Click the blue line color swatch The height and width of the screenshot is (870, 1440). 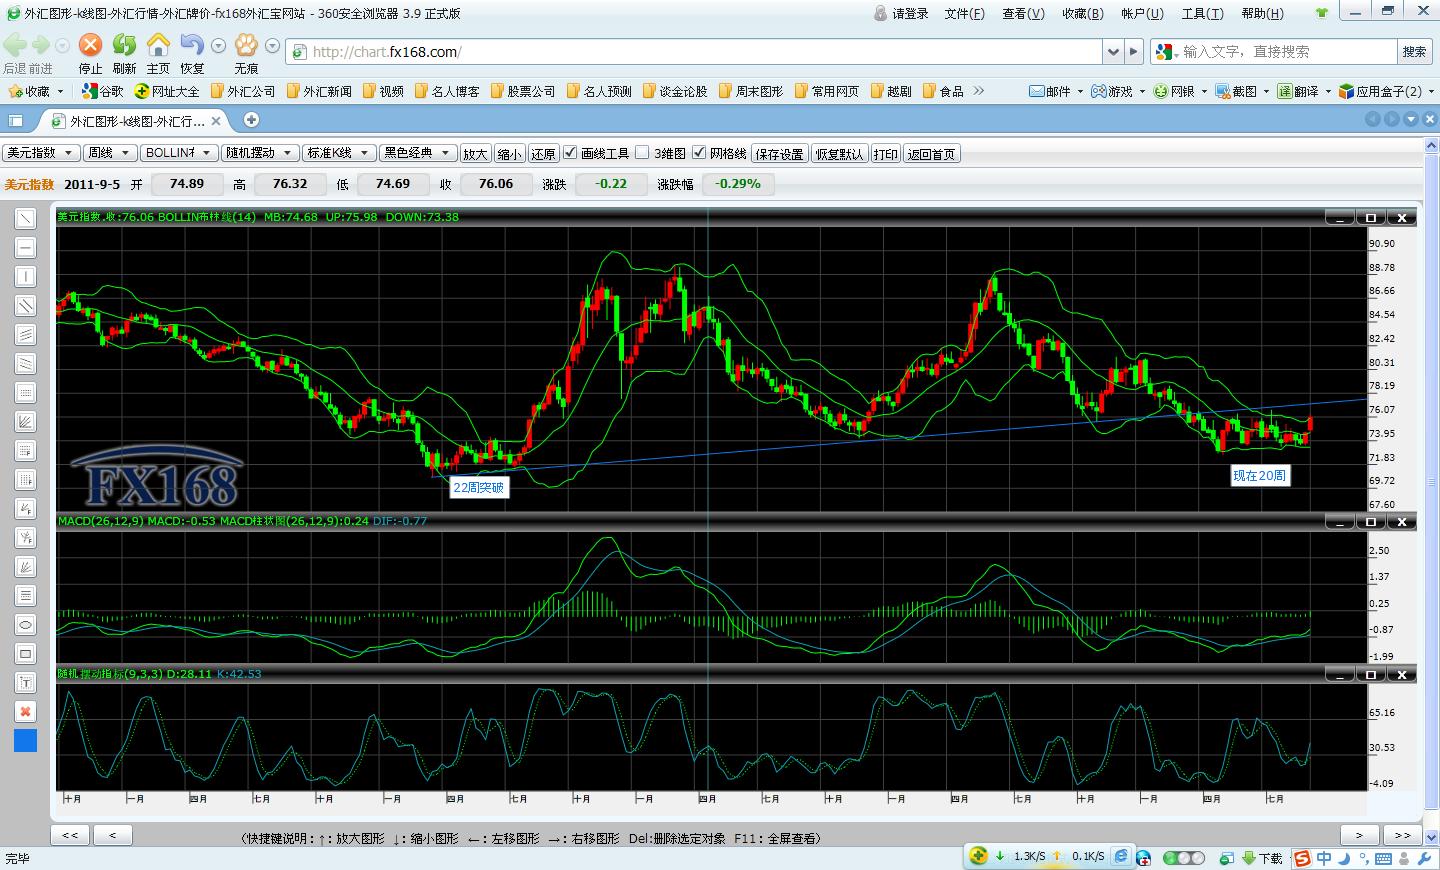[x=26, y=741]
